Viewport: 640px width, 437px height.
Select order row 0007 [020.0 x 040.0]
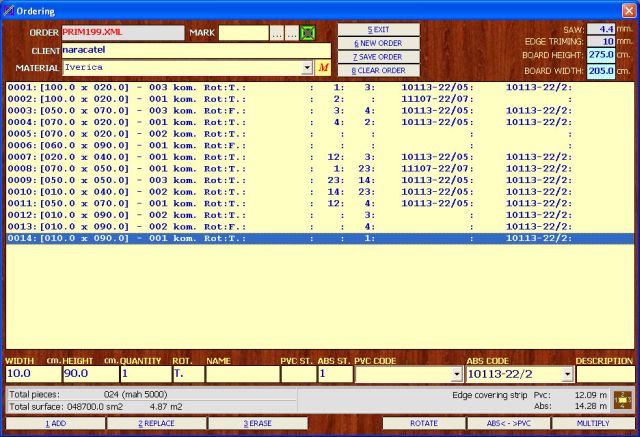320,157
